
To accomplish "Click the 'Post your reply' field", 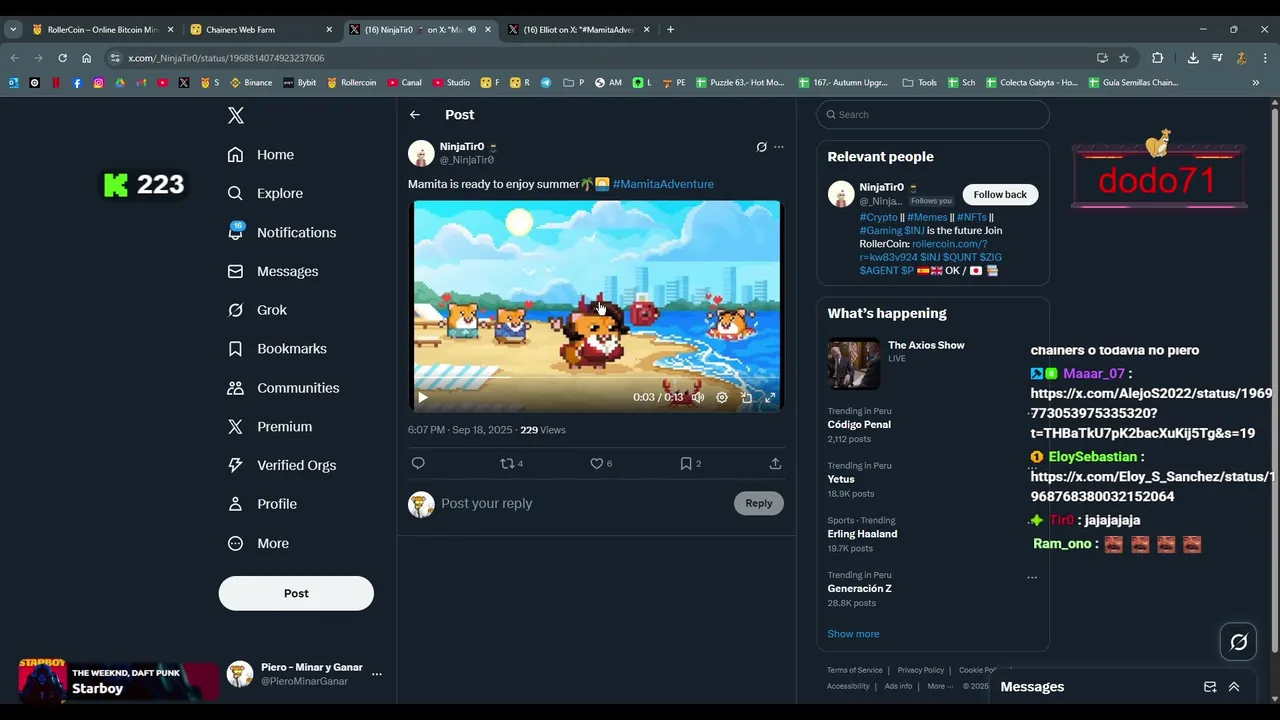I will (x=585, y=503).
